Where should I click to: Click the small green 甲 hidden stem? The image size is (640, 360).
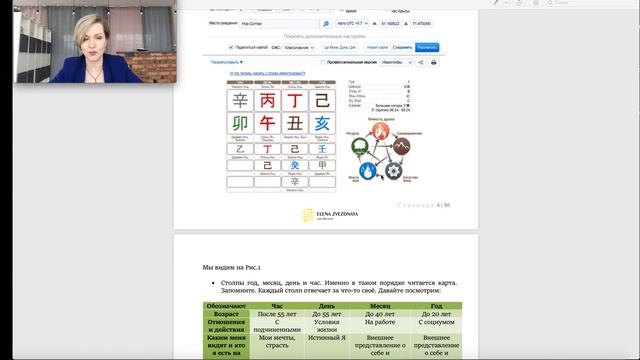(x=322, y=165)
